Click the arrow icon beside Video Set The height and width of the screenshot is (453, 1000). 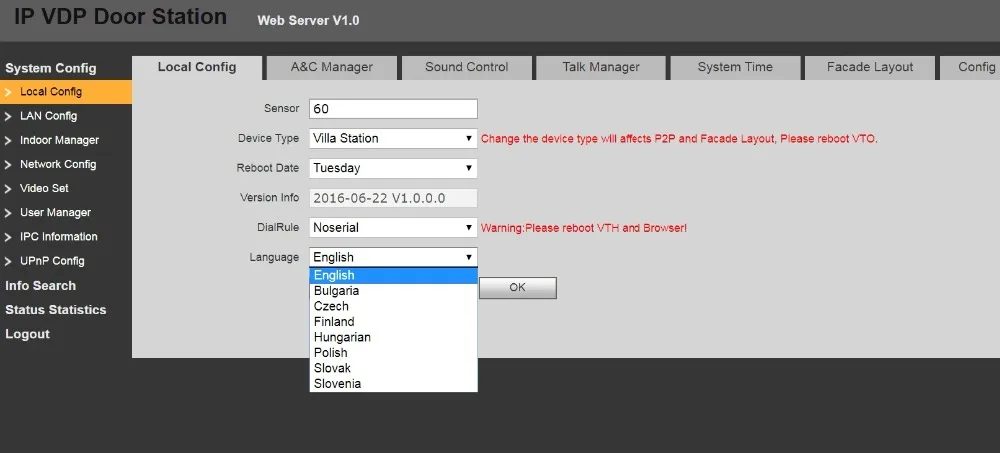tap(8, 189)
